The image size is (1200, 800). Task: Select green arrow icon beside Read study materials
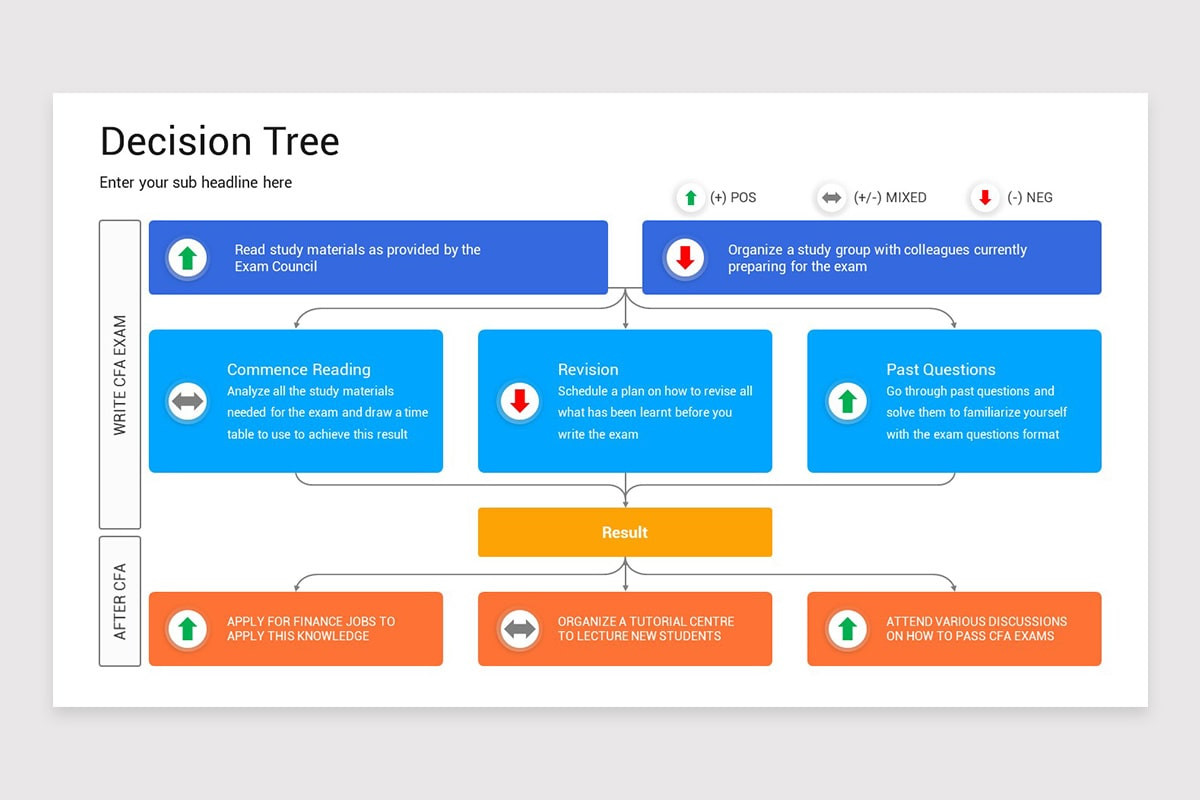[x=187, y=258]
